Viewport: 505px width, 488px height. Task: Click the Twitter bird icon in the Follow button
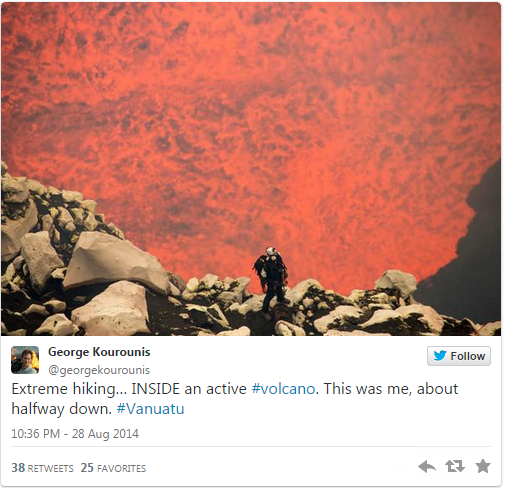pyautogui.click(x=440, y=356)
